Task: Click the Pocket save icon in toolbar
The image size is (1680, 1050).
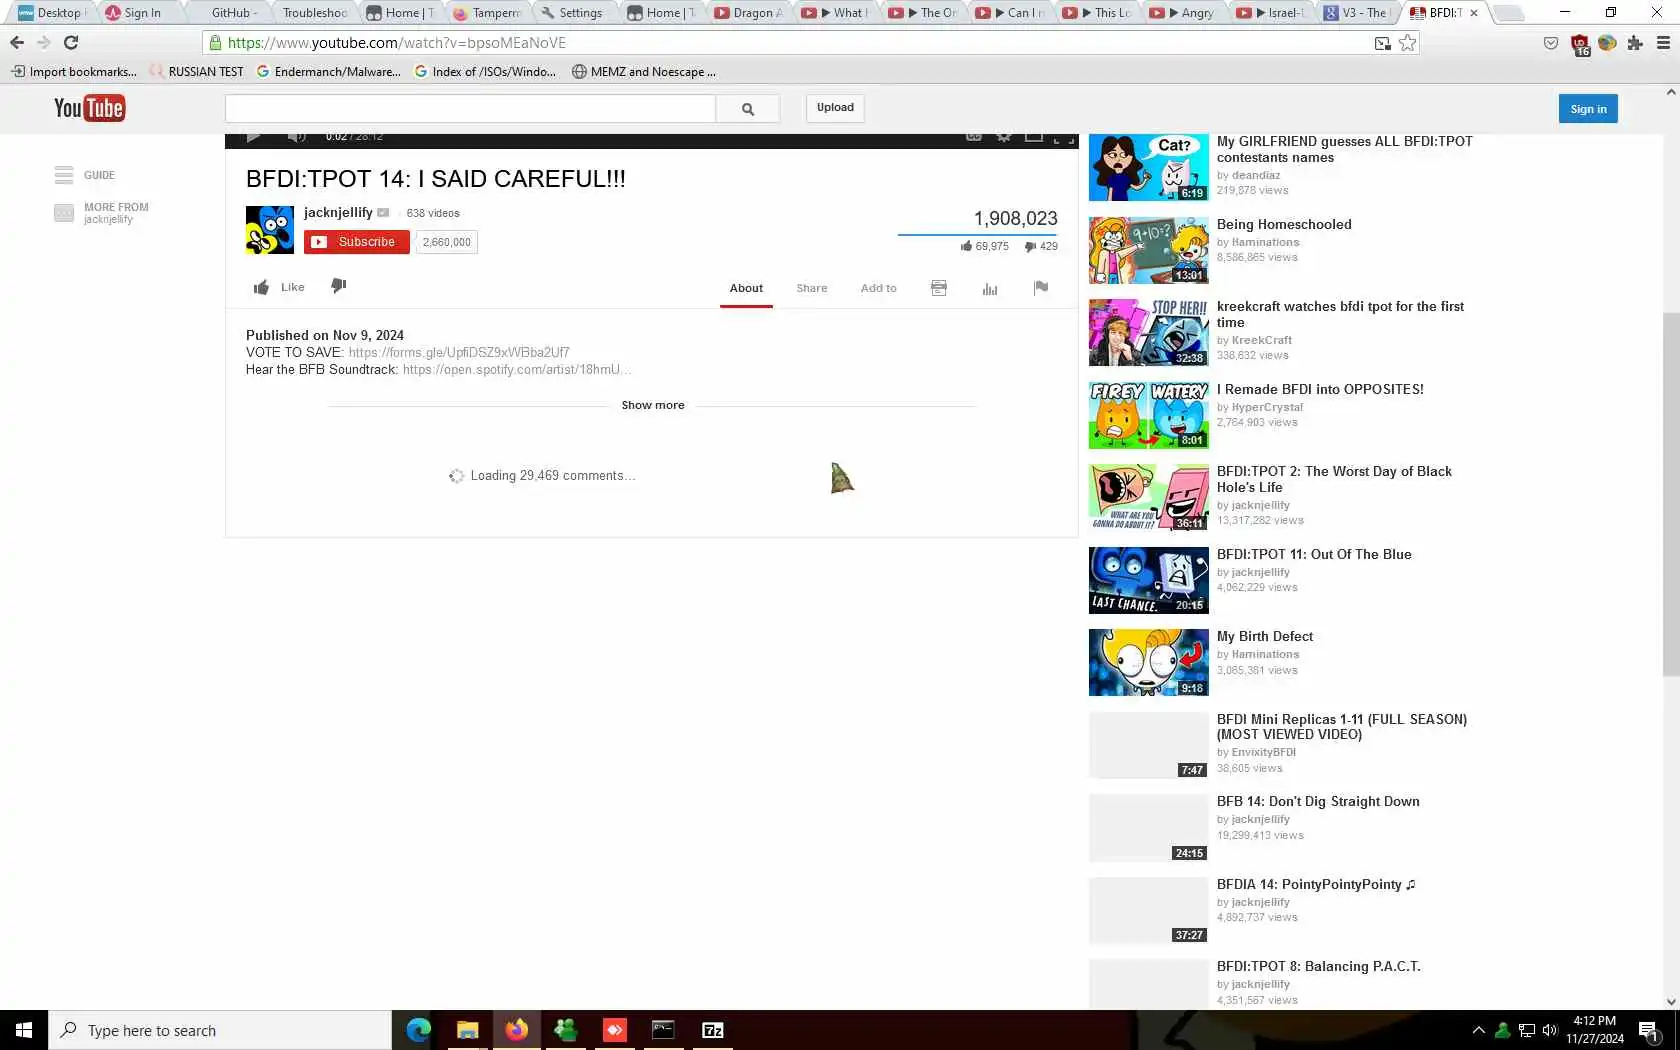Action: (x=1551, y=43)
